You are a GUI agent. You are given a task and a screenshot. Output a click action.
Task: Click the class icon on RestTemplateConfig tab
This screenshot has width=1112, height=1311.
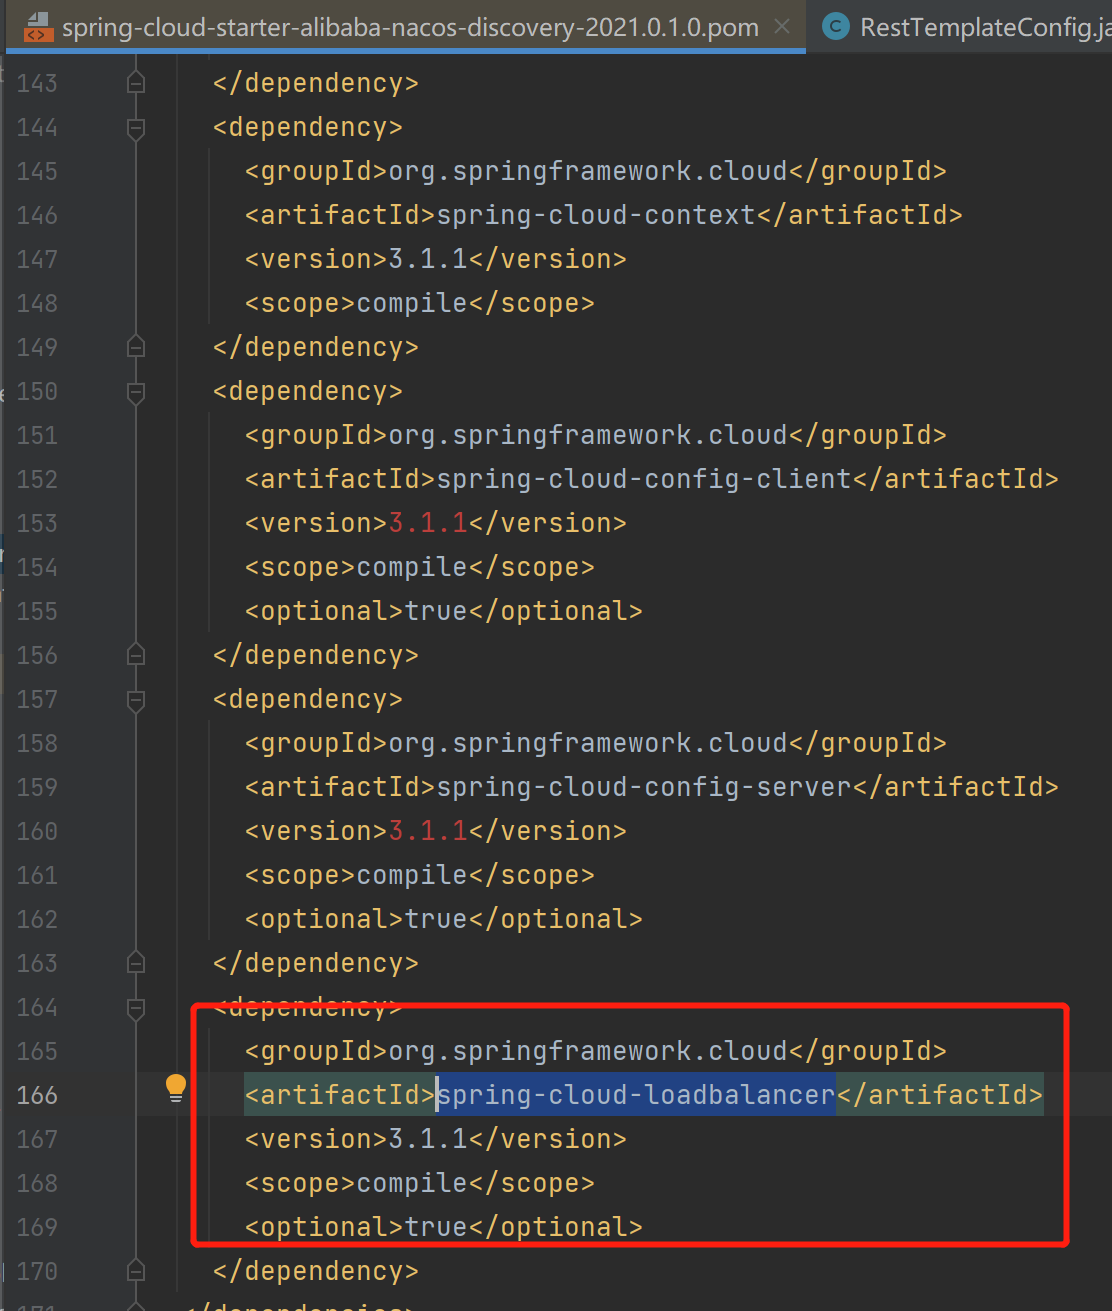point(835,27)
